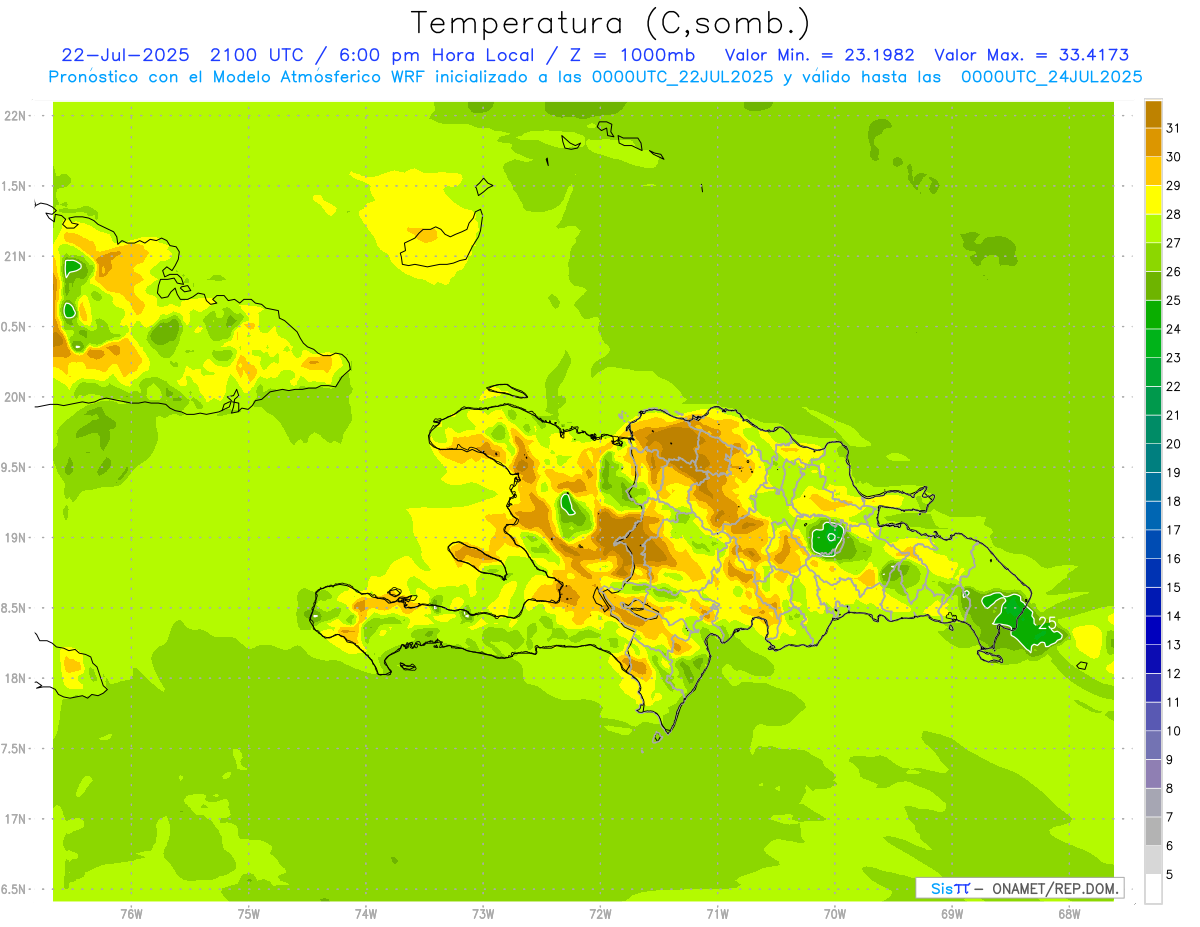Image resolution: width=1200 pixels, height=927 pixels.
Task: Click the "68W" longitude label
Action: click(1069, 913)
